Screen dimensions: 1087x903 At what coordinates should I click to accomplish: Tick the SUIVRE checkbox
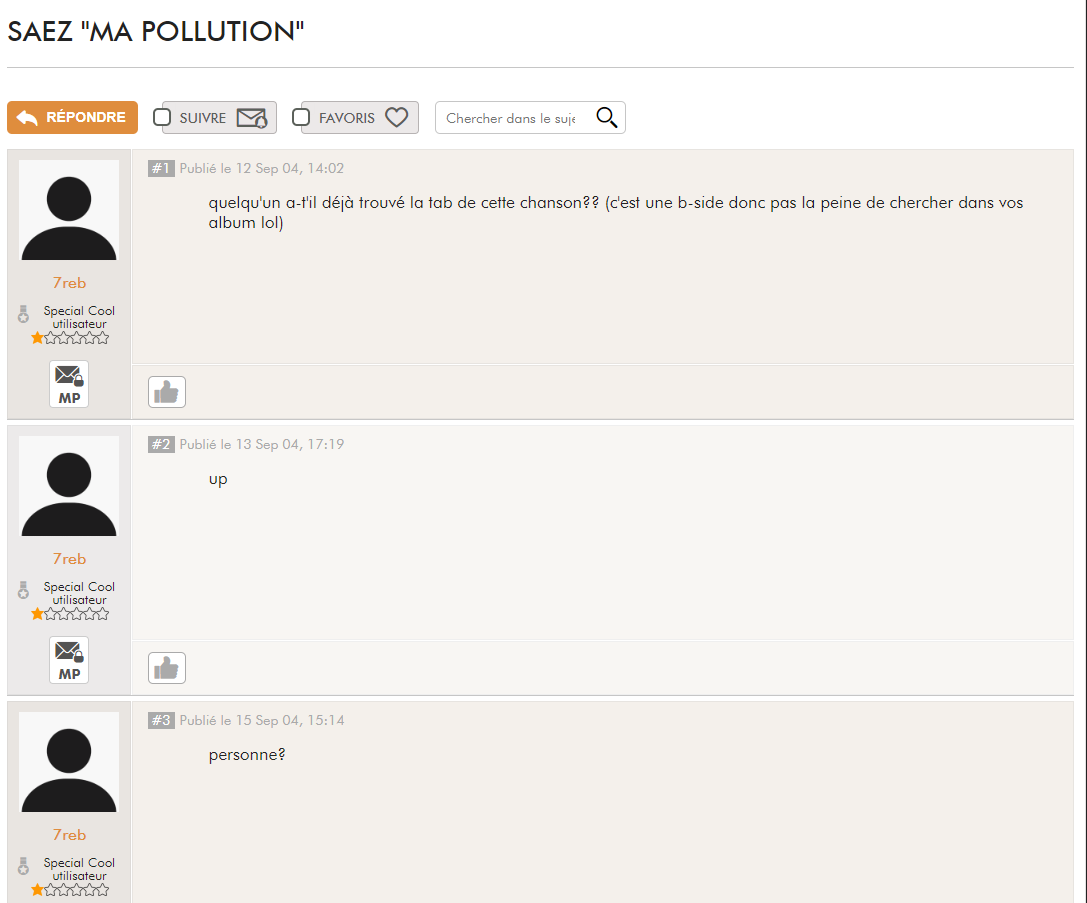162,117
